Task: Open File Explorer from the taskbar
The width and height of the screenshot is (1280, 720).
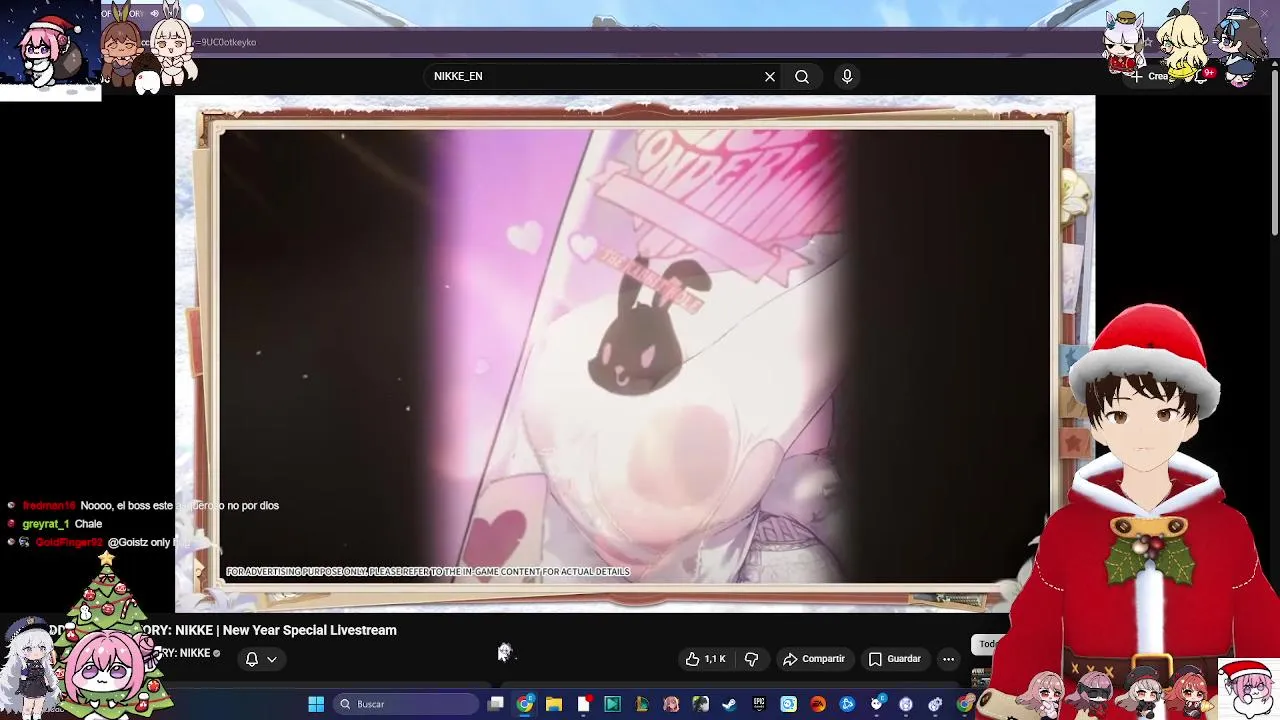Action: pyautogui.click(x=554, y=704)
